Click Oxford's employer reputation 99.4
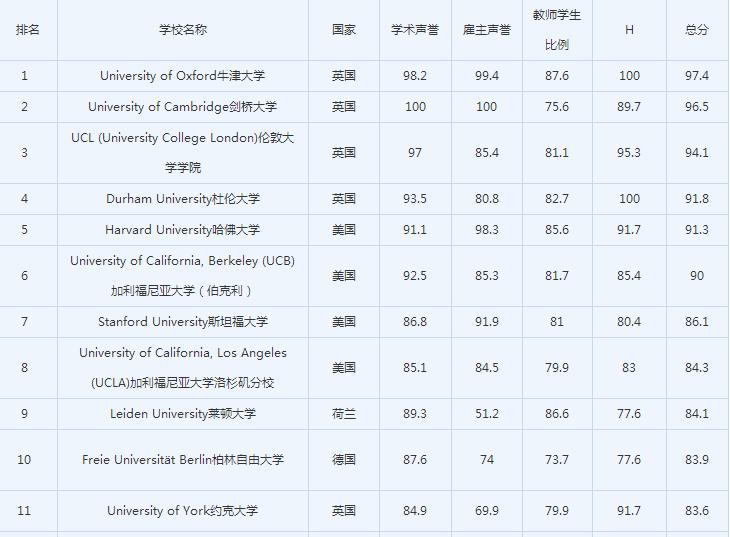 coord(487,76)
